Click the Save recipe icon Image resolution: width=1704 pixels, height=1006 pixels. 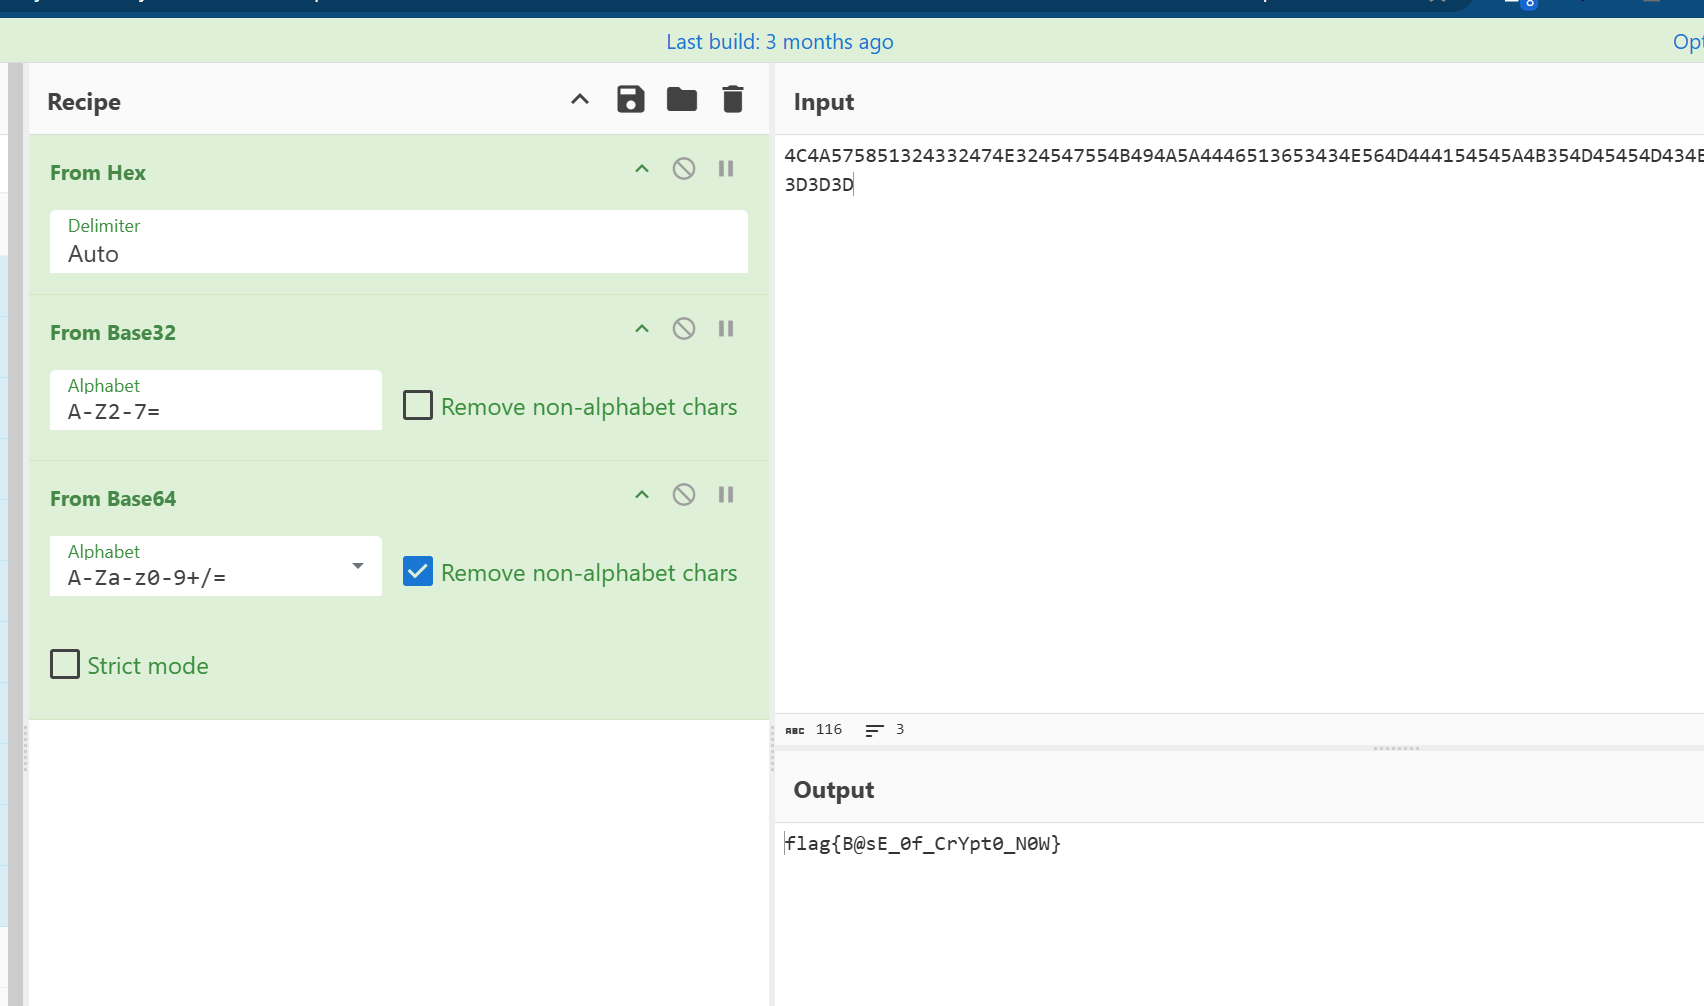(630, 100)
